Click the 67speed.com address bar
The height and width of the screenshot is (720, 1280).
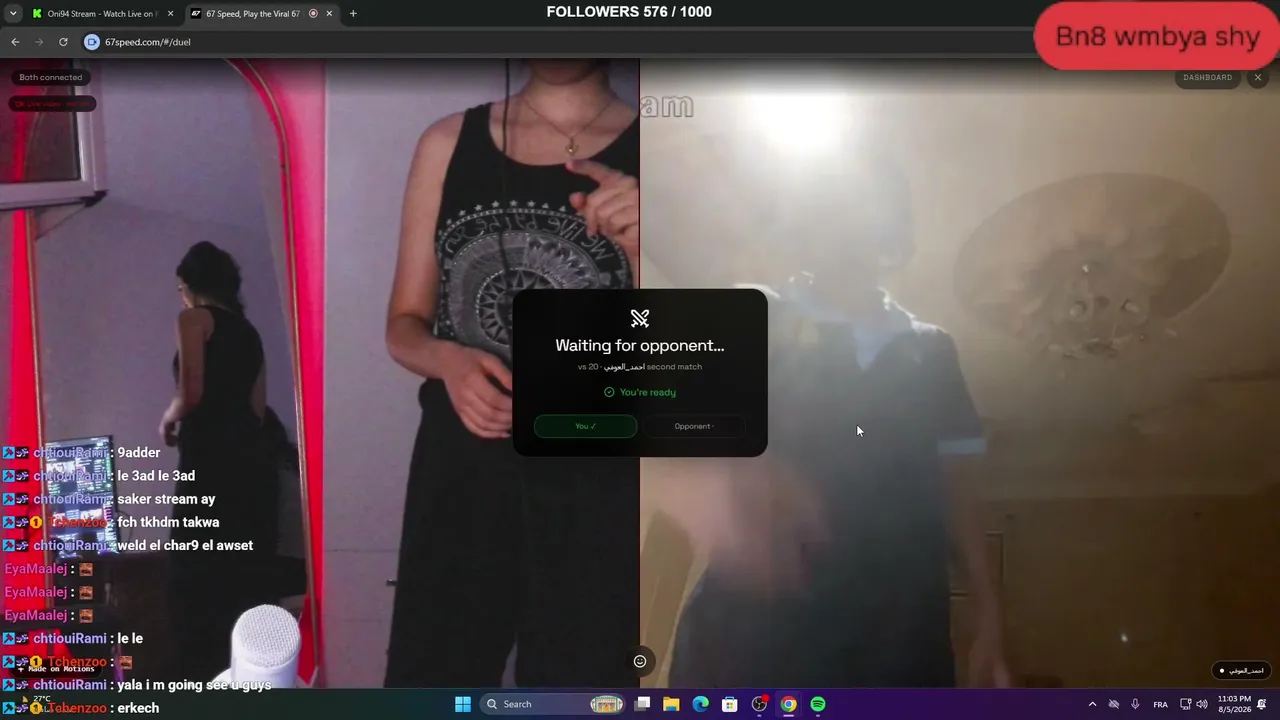(560, 42)
